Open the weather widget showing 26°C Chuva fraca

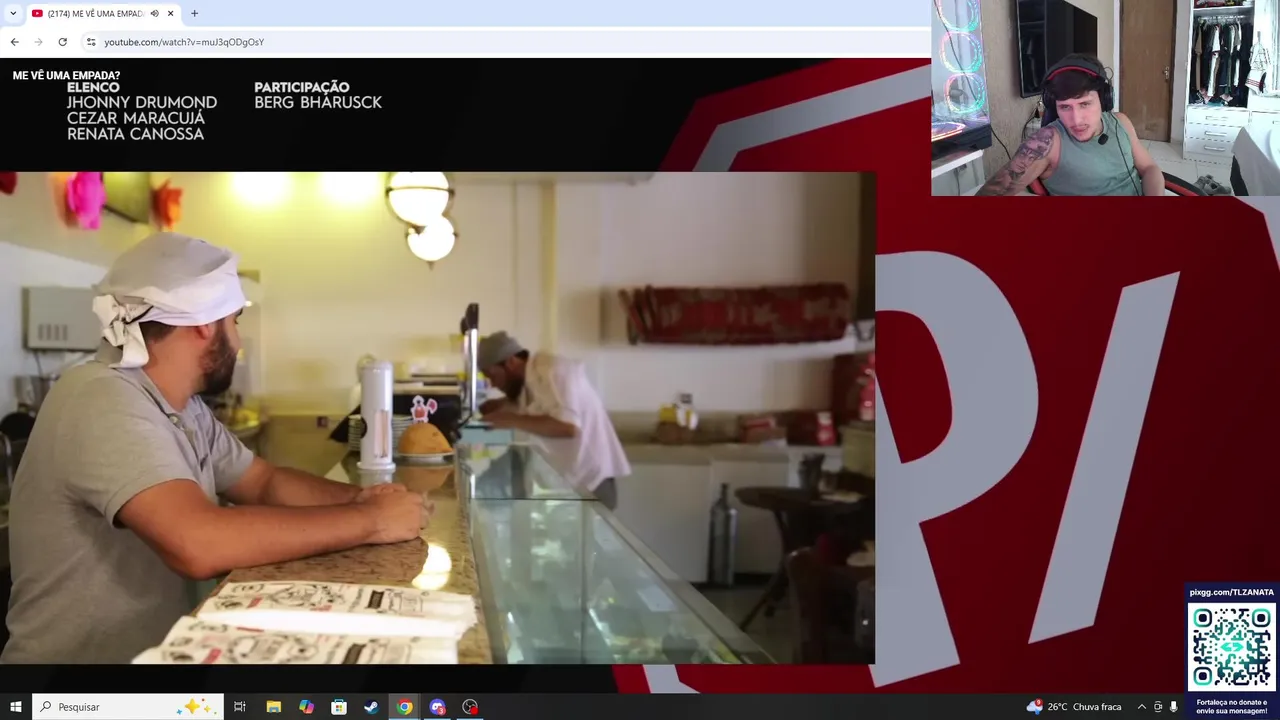pyautogui.click(x=1073, y=707)
